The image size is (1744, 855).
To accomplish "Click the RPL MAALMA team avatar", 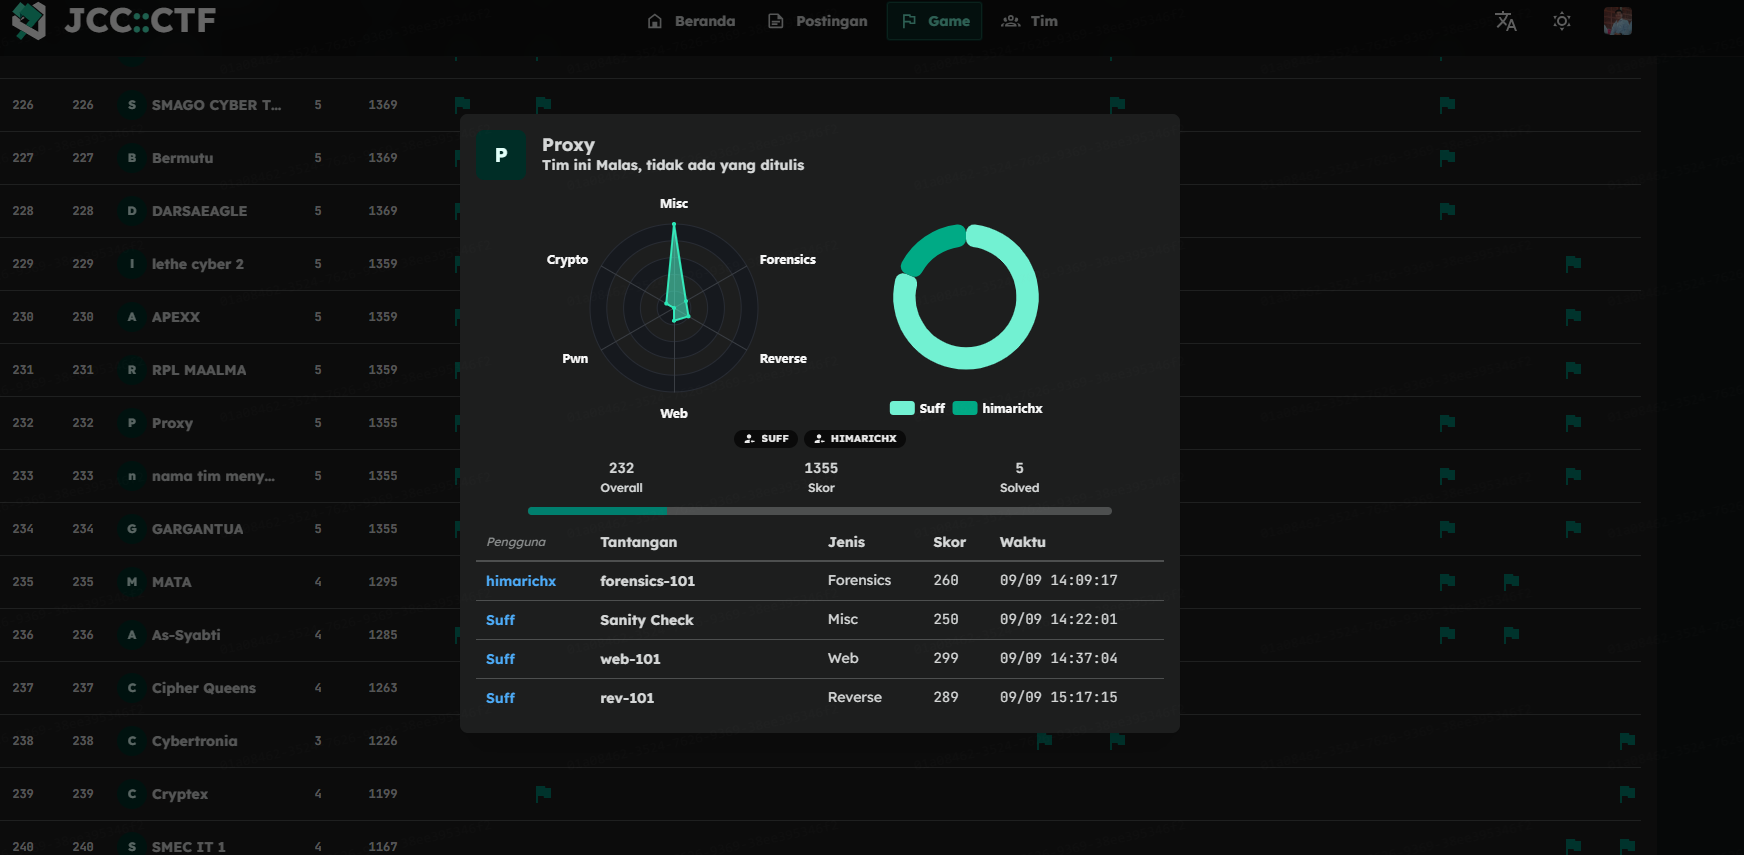I will pos(131,370).
